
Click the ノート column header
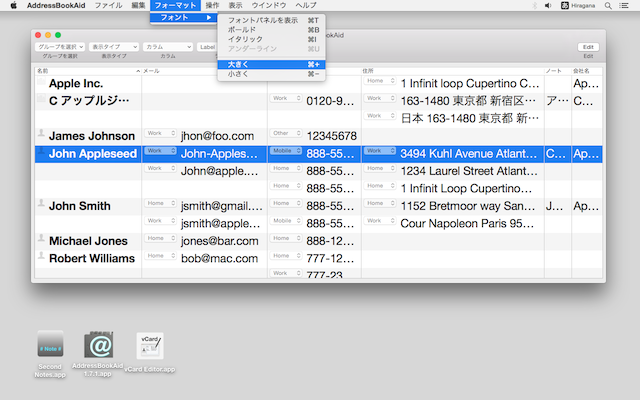(x=558, y=71)
